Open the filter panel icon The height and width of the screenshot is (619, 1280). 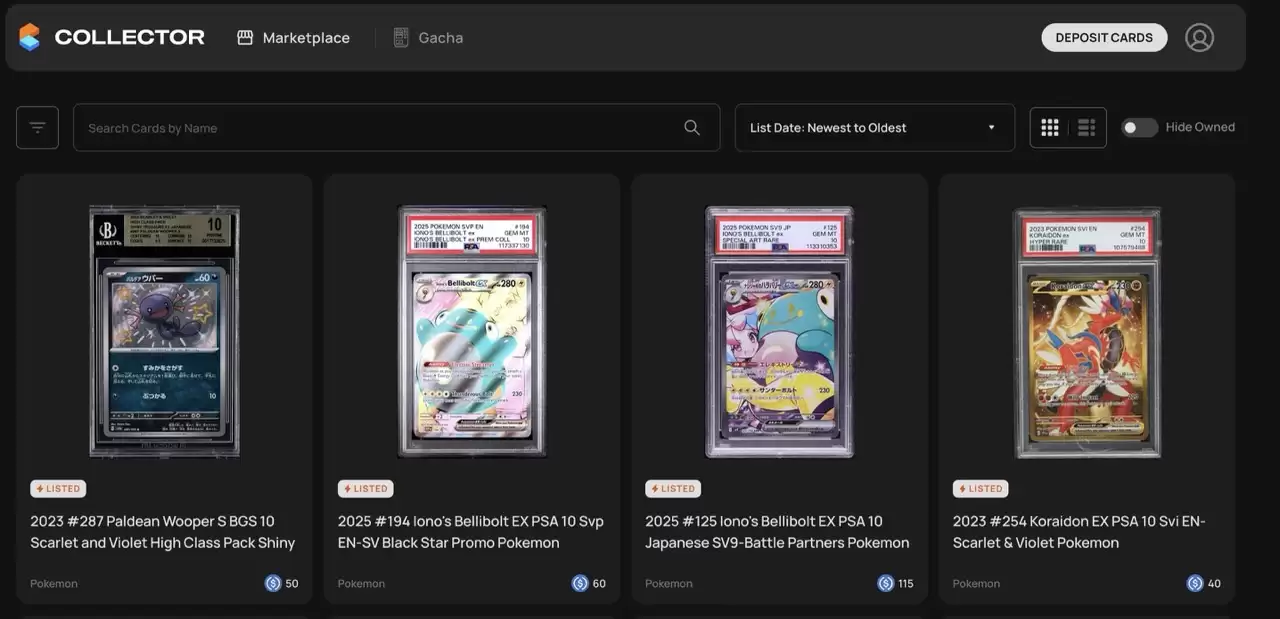[37, 127]
